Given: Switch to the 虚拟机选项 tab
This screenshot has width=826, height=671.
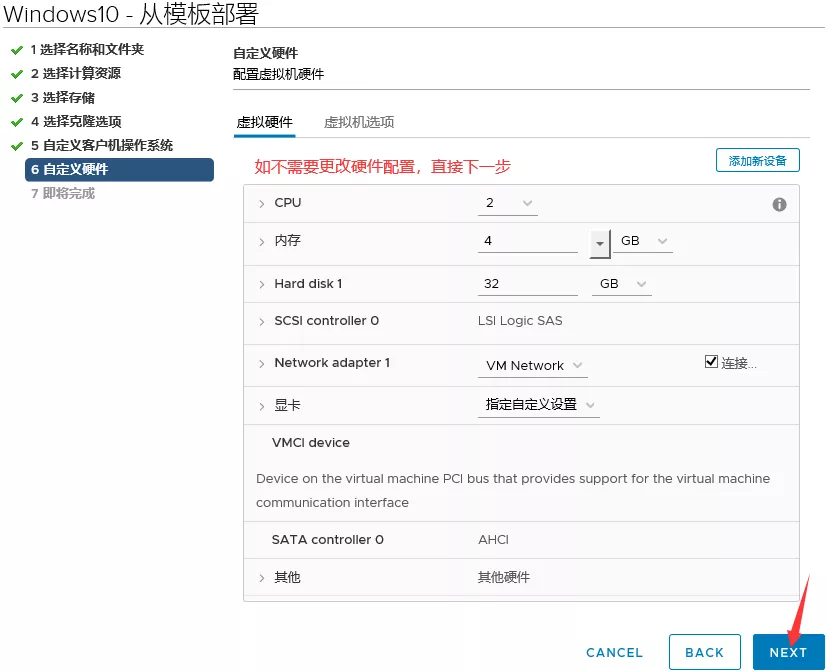Looking at the screenshot, I should [x=359, y=122].
